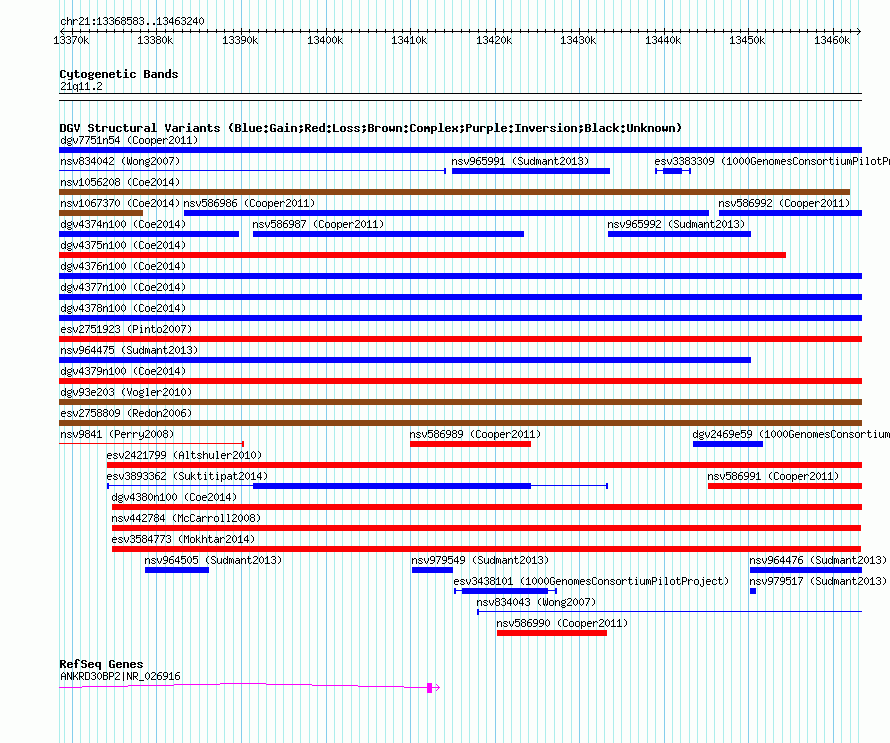Click dgv4378n100 (Coe2014) label

tap(123, 308)
